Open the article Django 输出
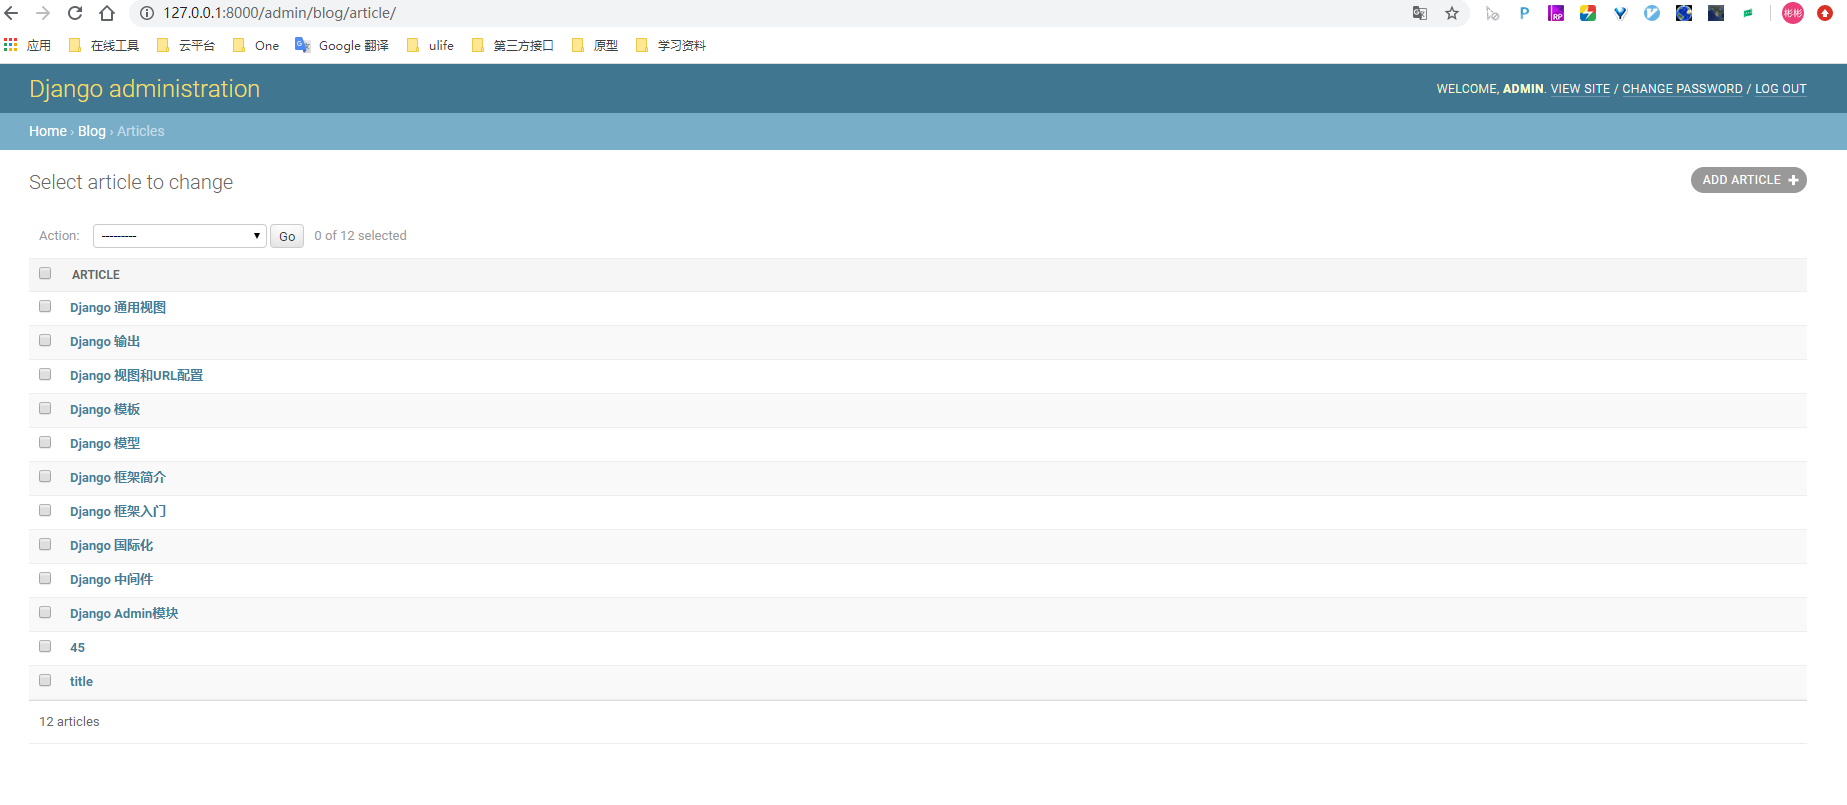 (105, 342)
